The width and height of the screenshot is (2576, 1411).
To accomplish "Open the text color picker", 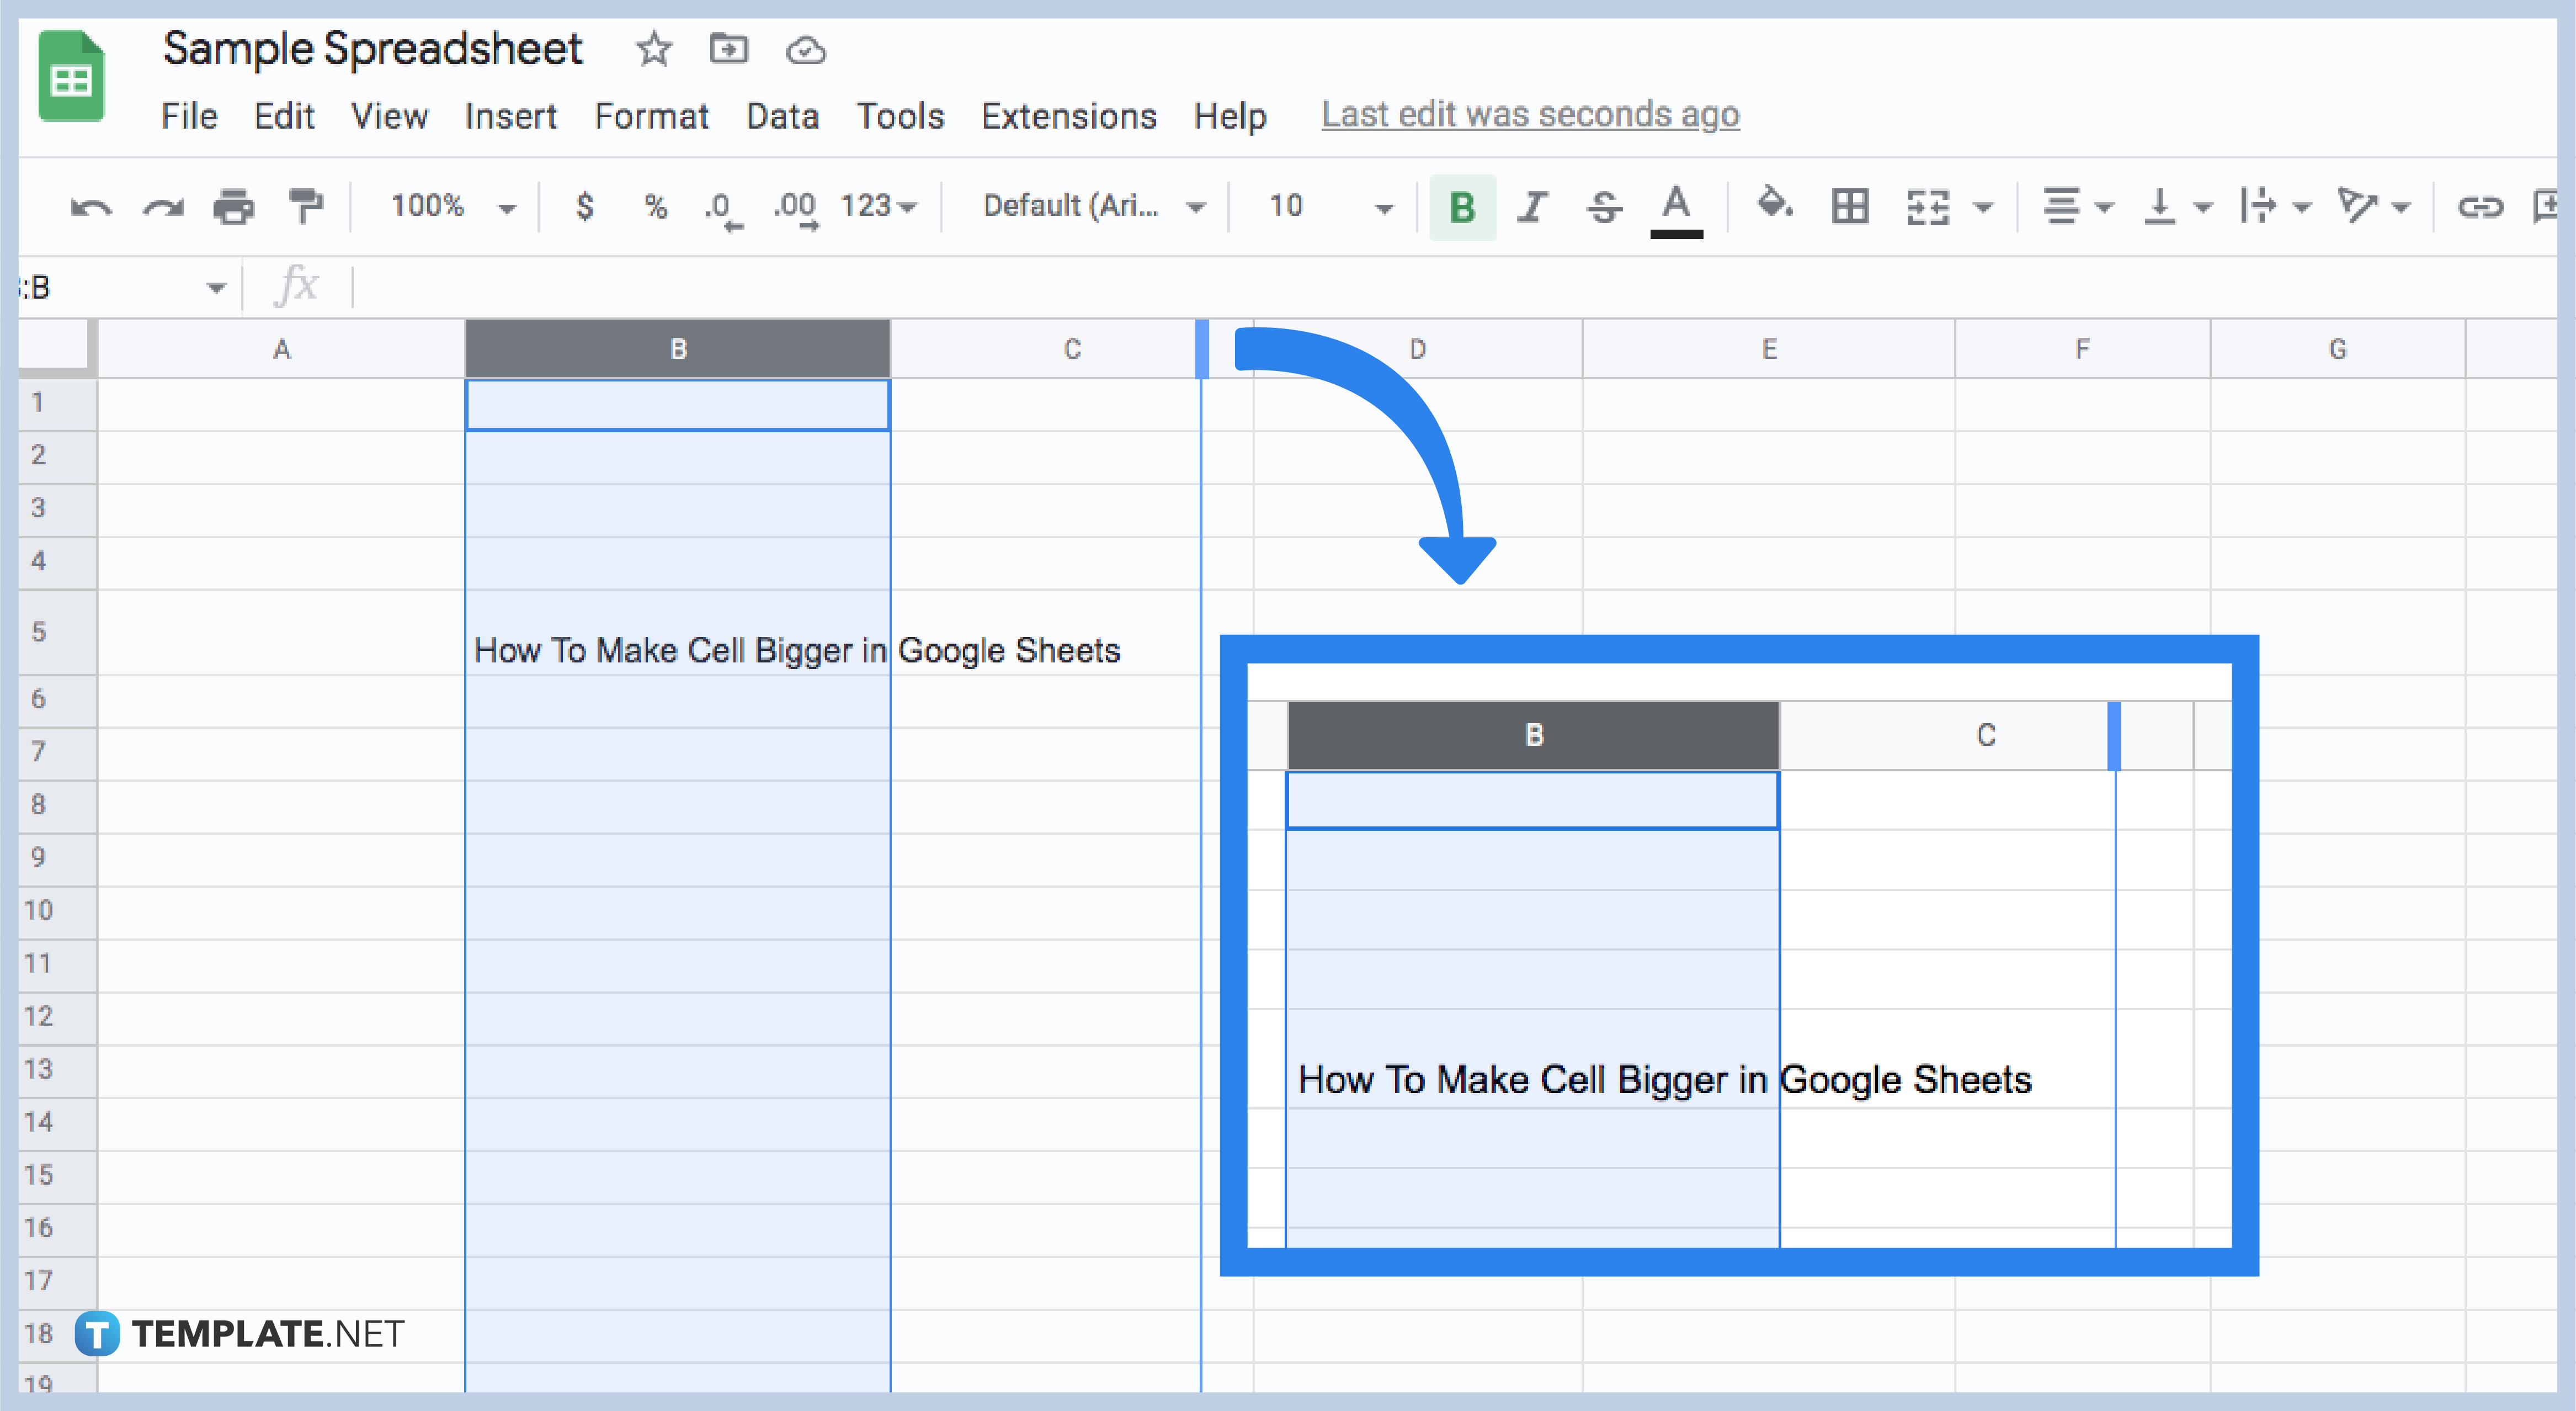I will (x=1676, y=207).
